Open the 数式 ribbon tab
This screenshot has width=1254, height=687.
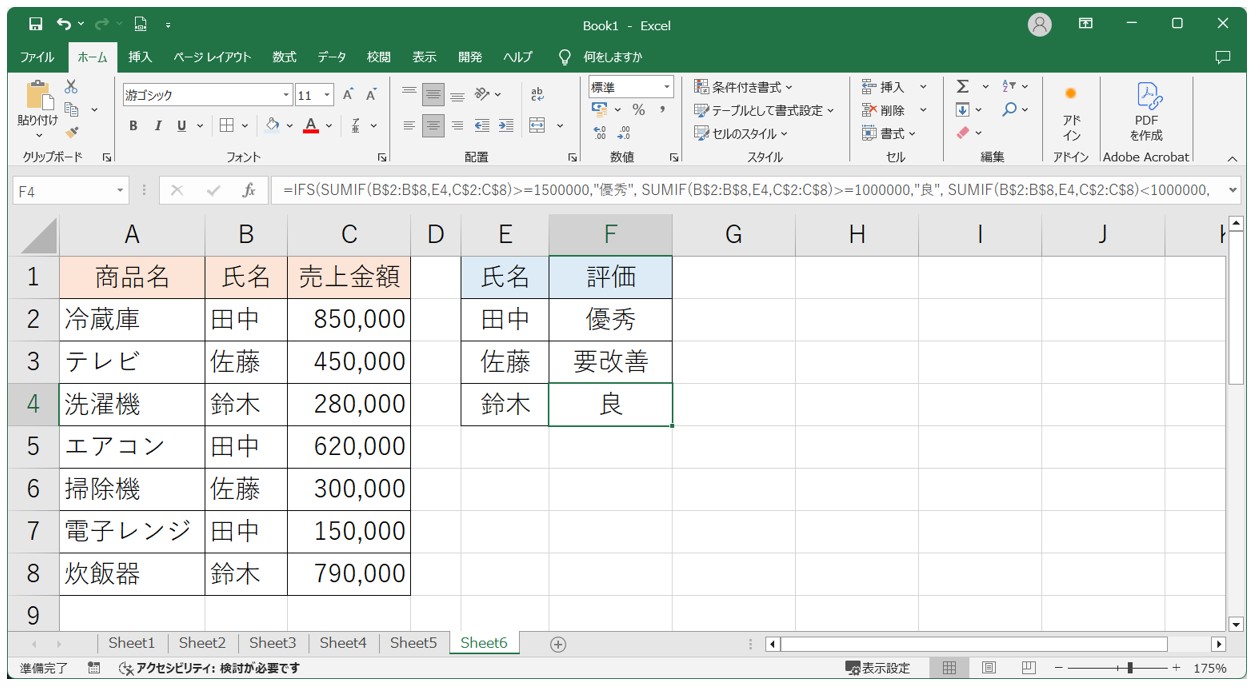[285, 57]
